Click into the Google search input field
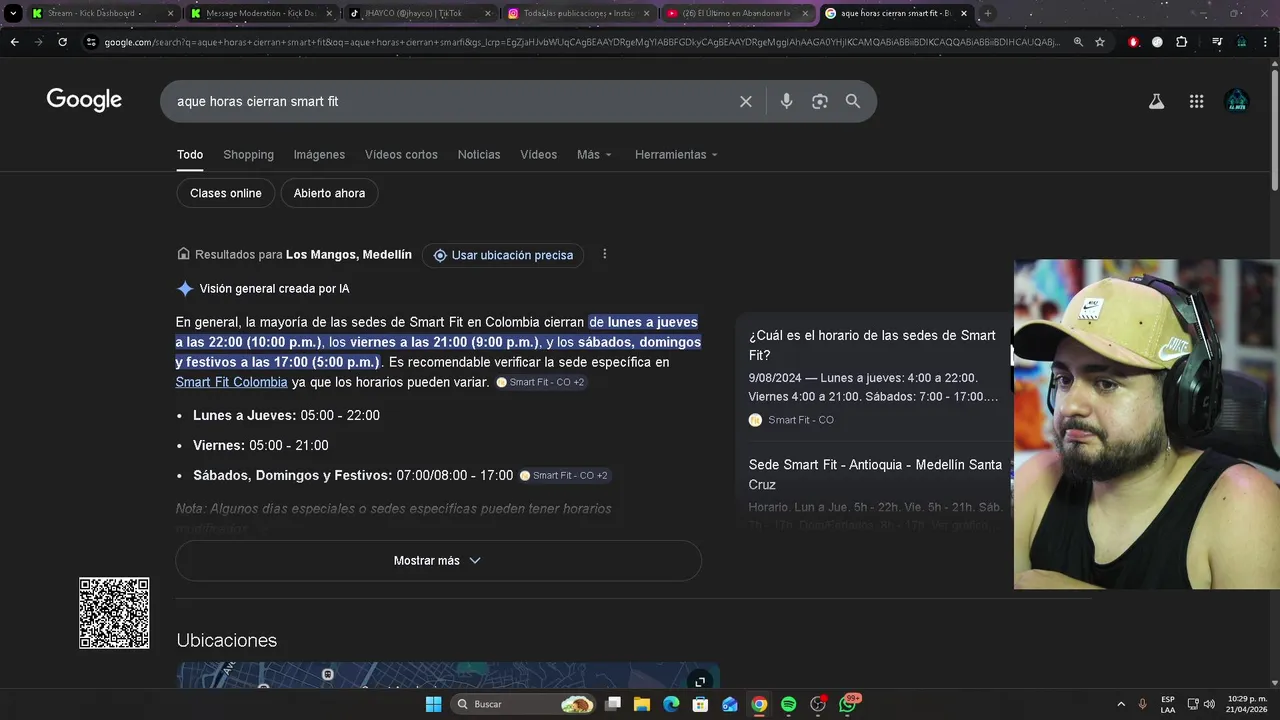1280x720 pixels. 450,101
